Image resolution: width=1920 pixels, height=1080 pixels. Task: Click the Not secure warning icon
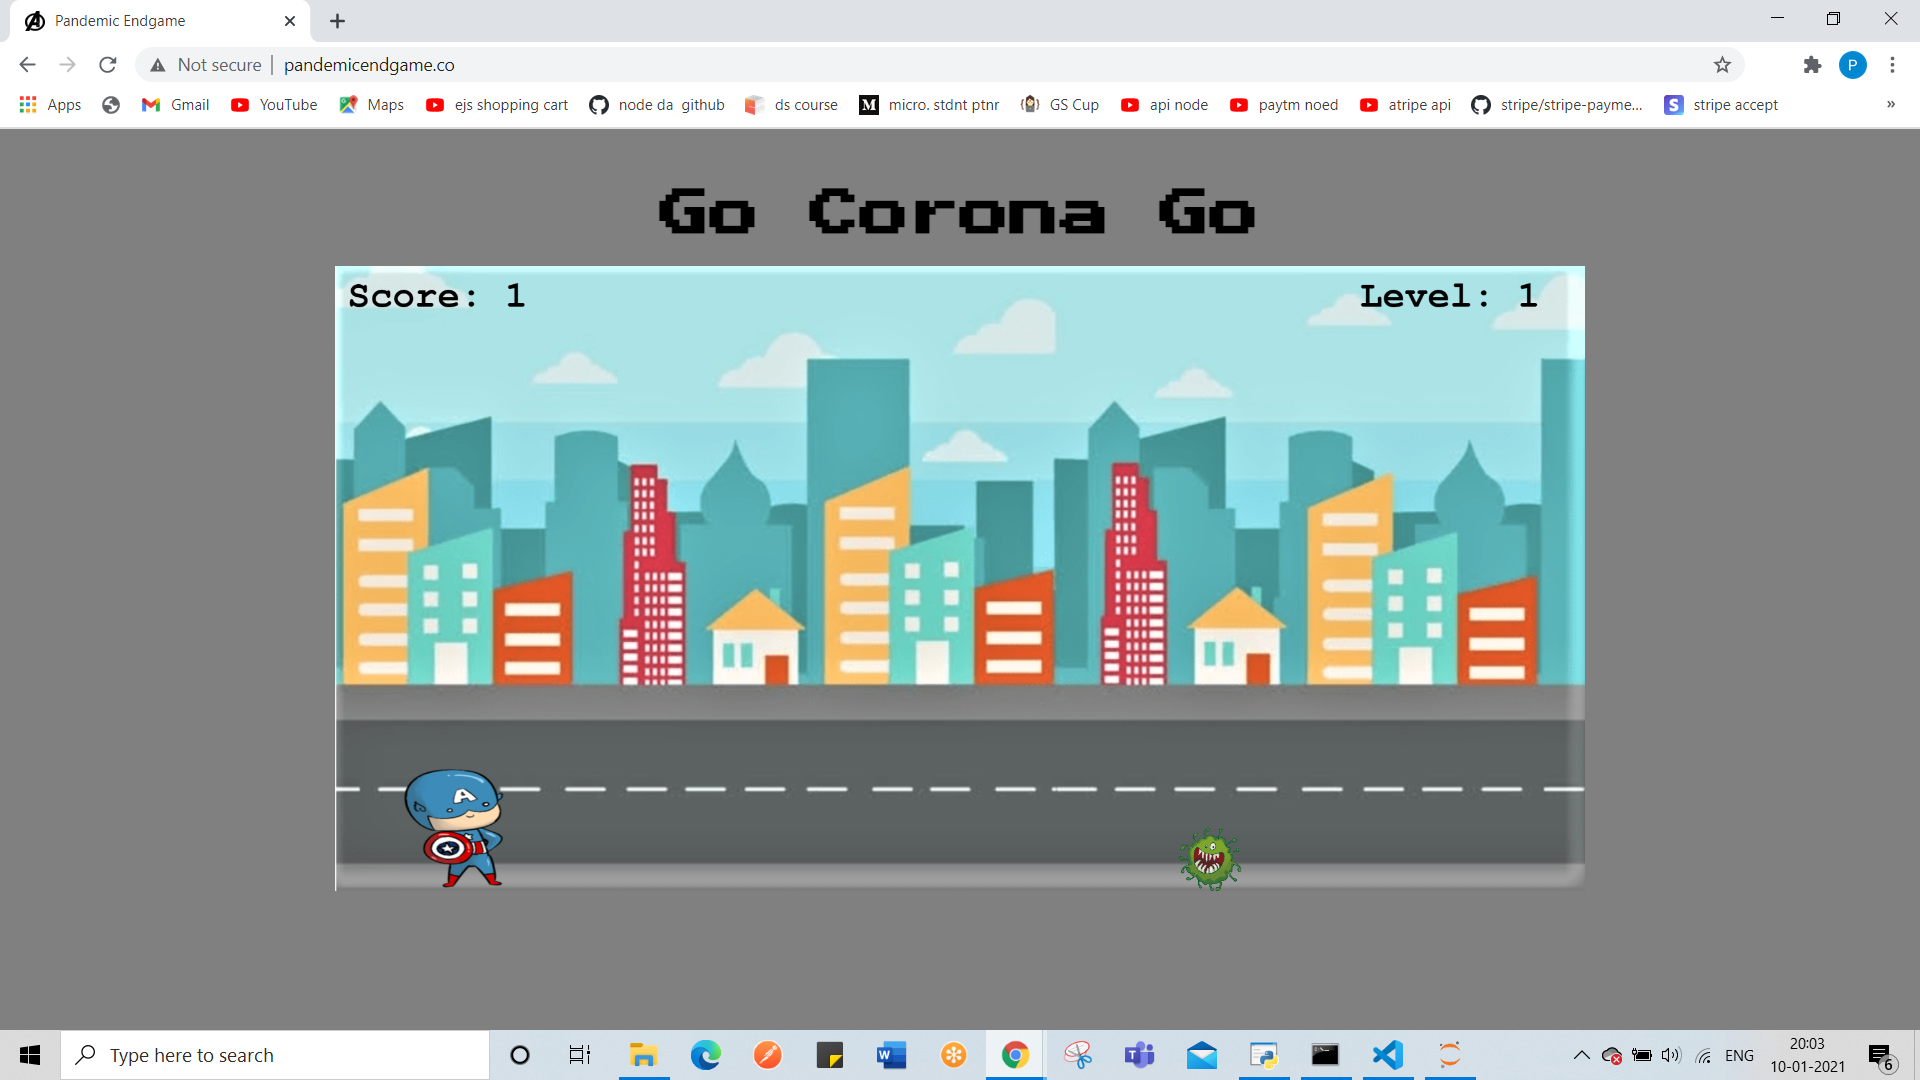pos(158,65)
